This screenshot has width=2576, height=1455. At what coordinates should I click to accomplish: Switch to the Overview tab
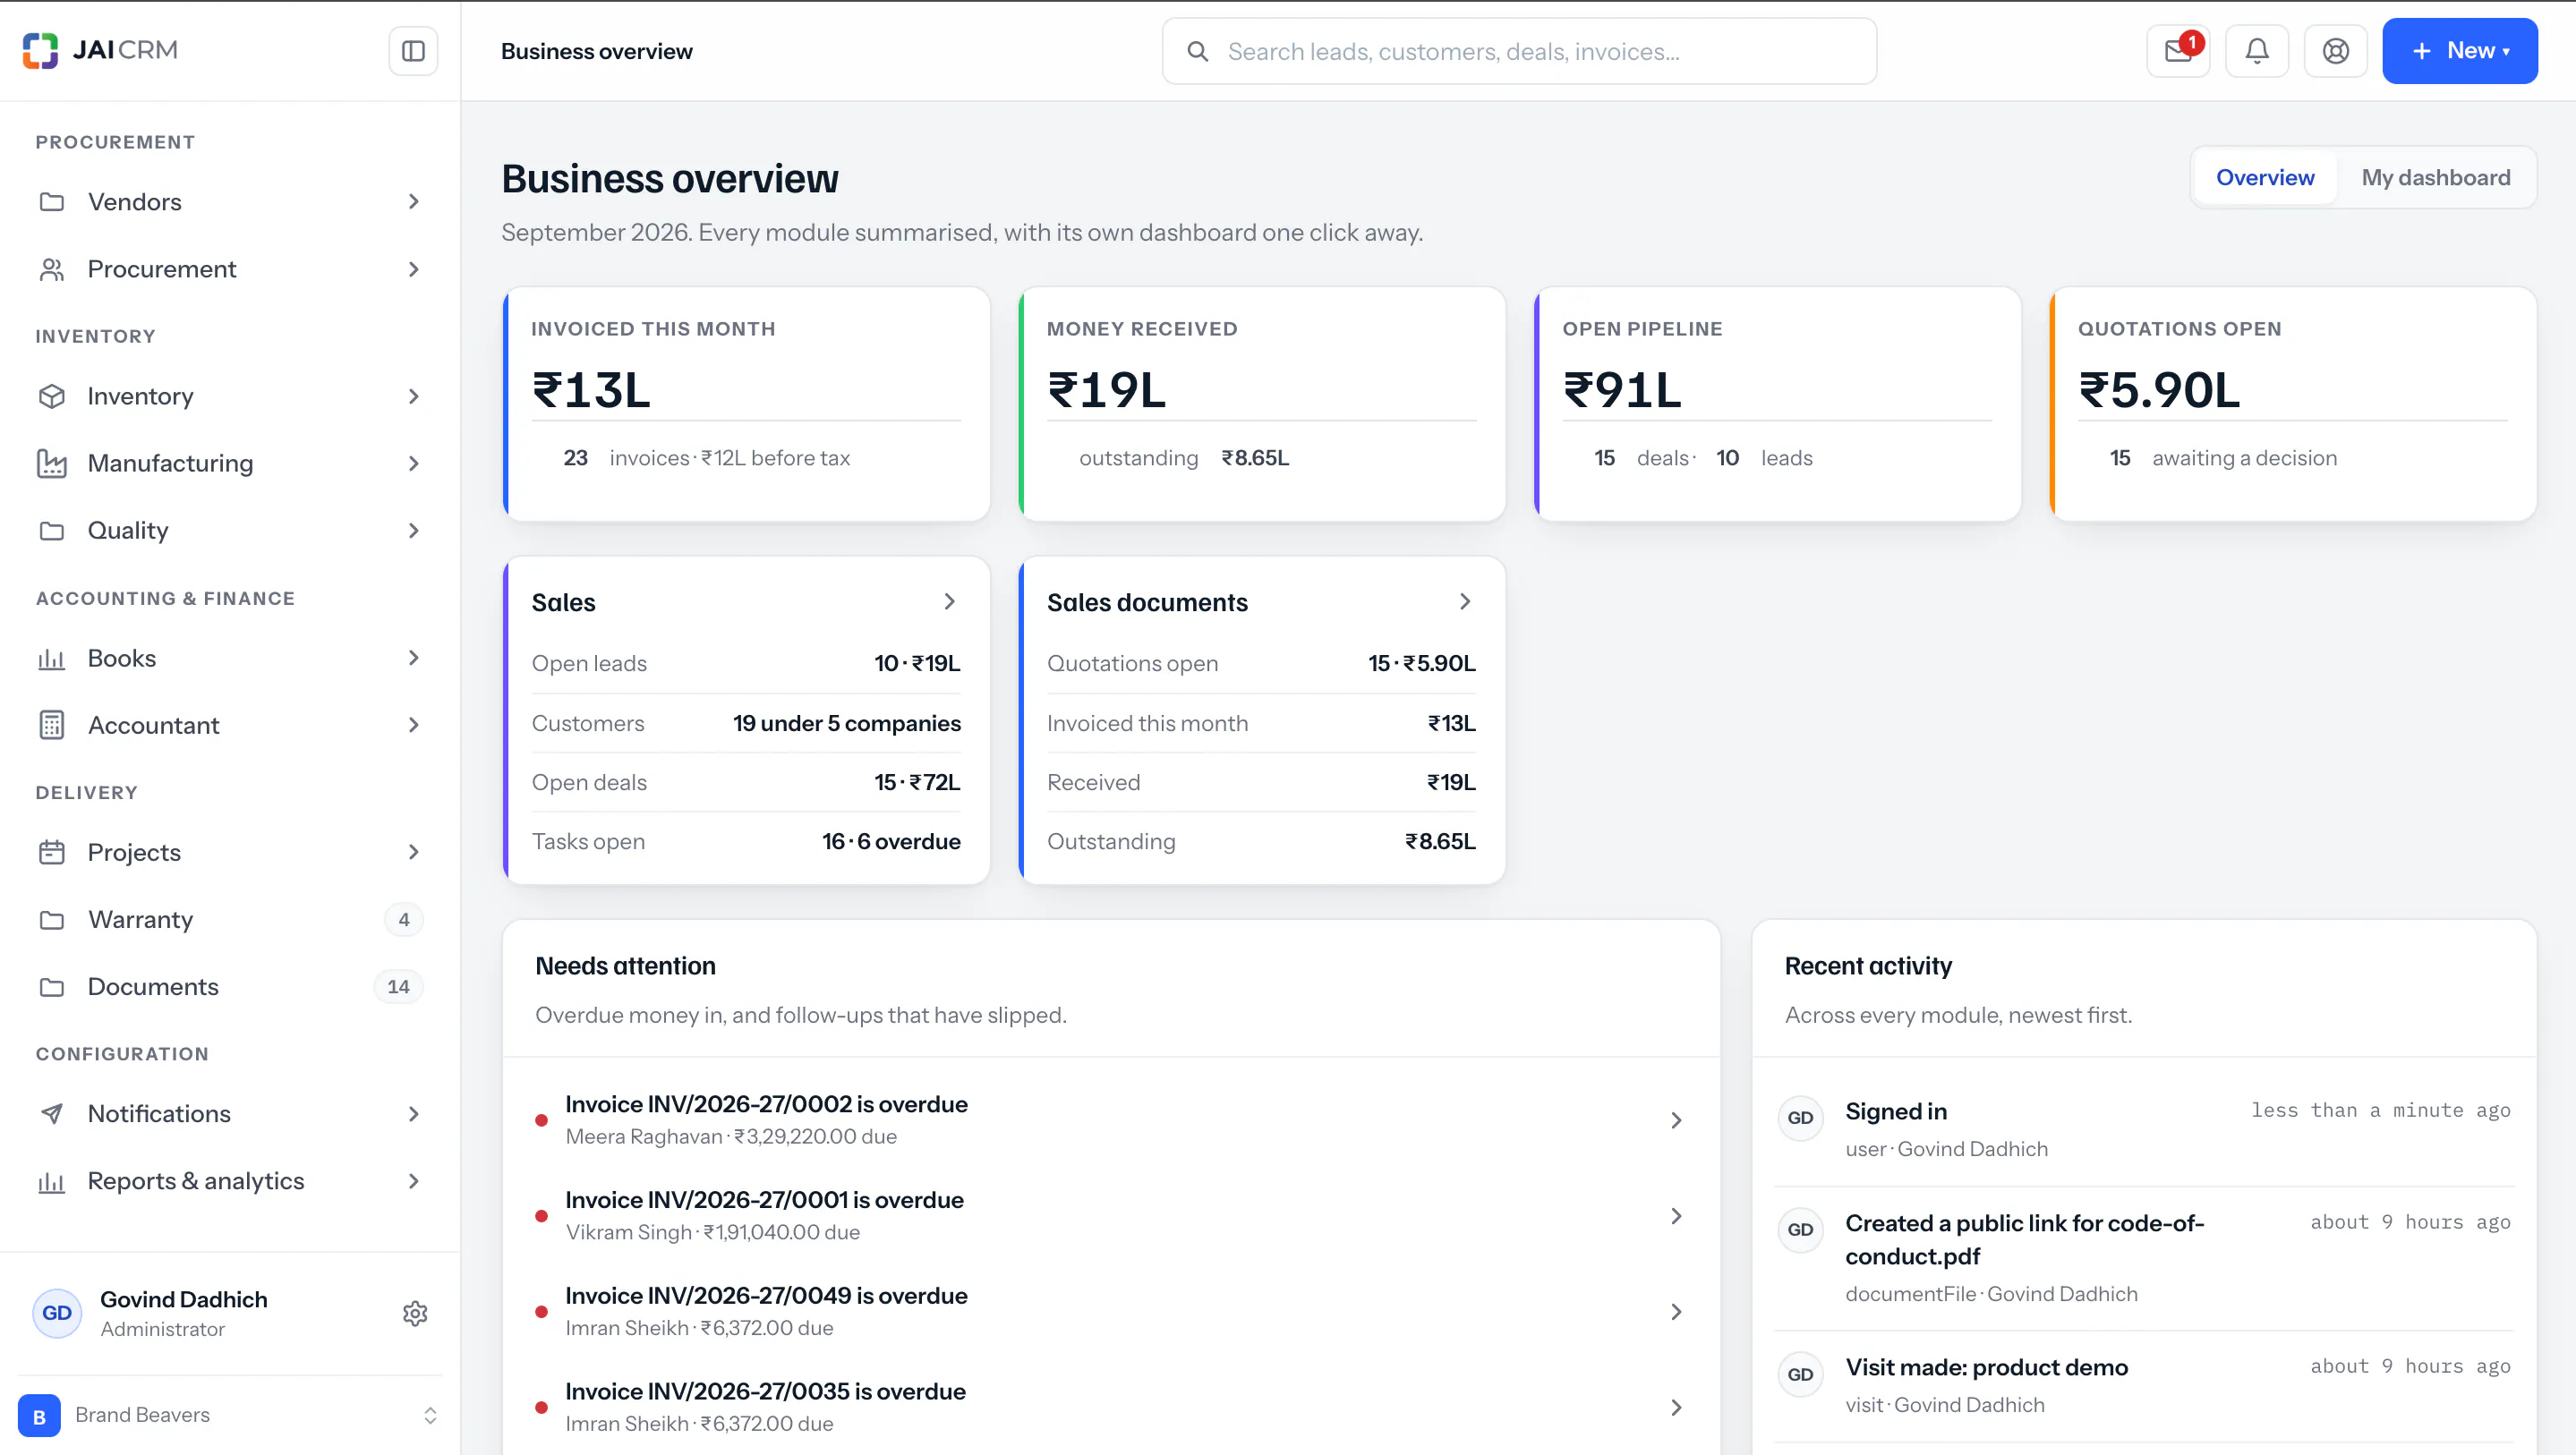click(x=2265, y=177)
